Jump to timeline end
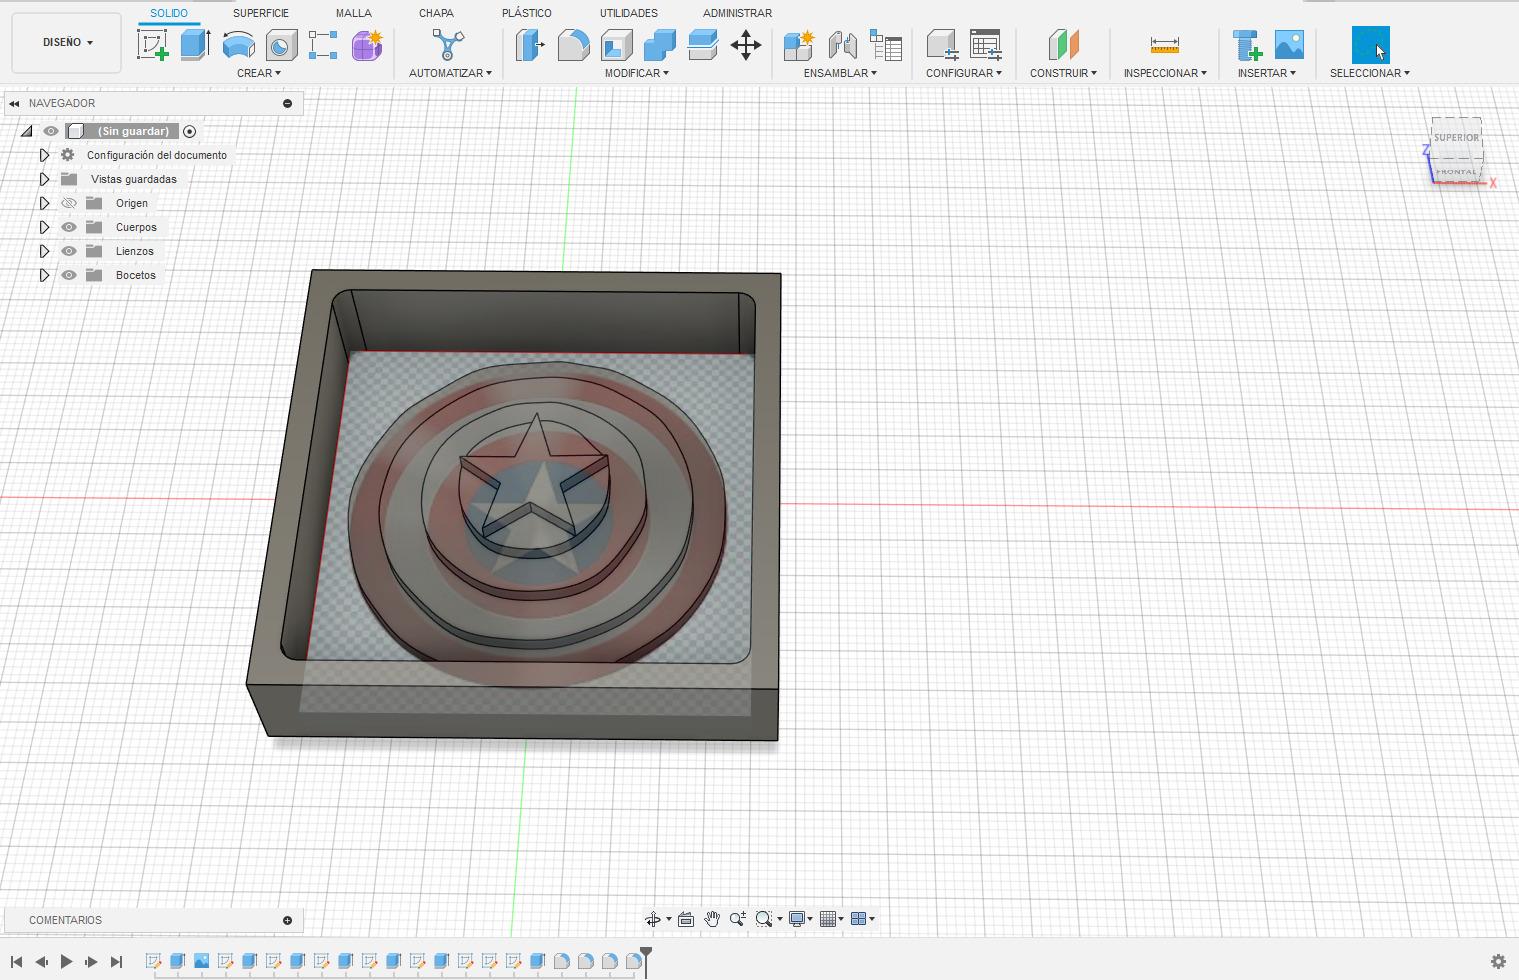The width and height of the screenshot is (1519, 980). pyautogui.click(x=116, y=962)
